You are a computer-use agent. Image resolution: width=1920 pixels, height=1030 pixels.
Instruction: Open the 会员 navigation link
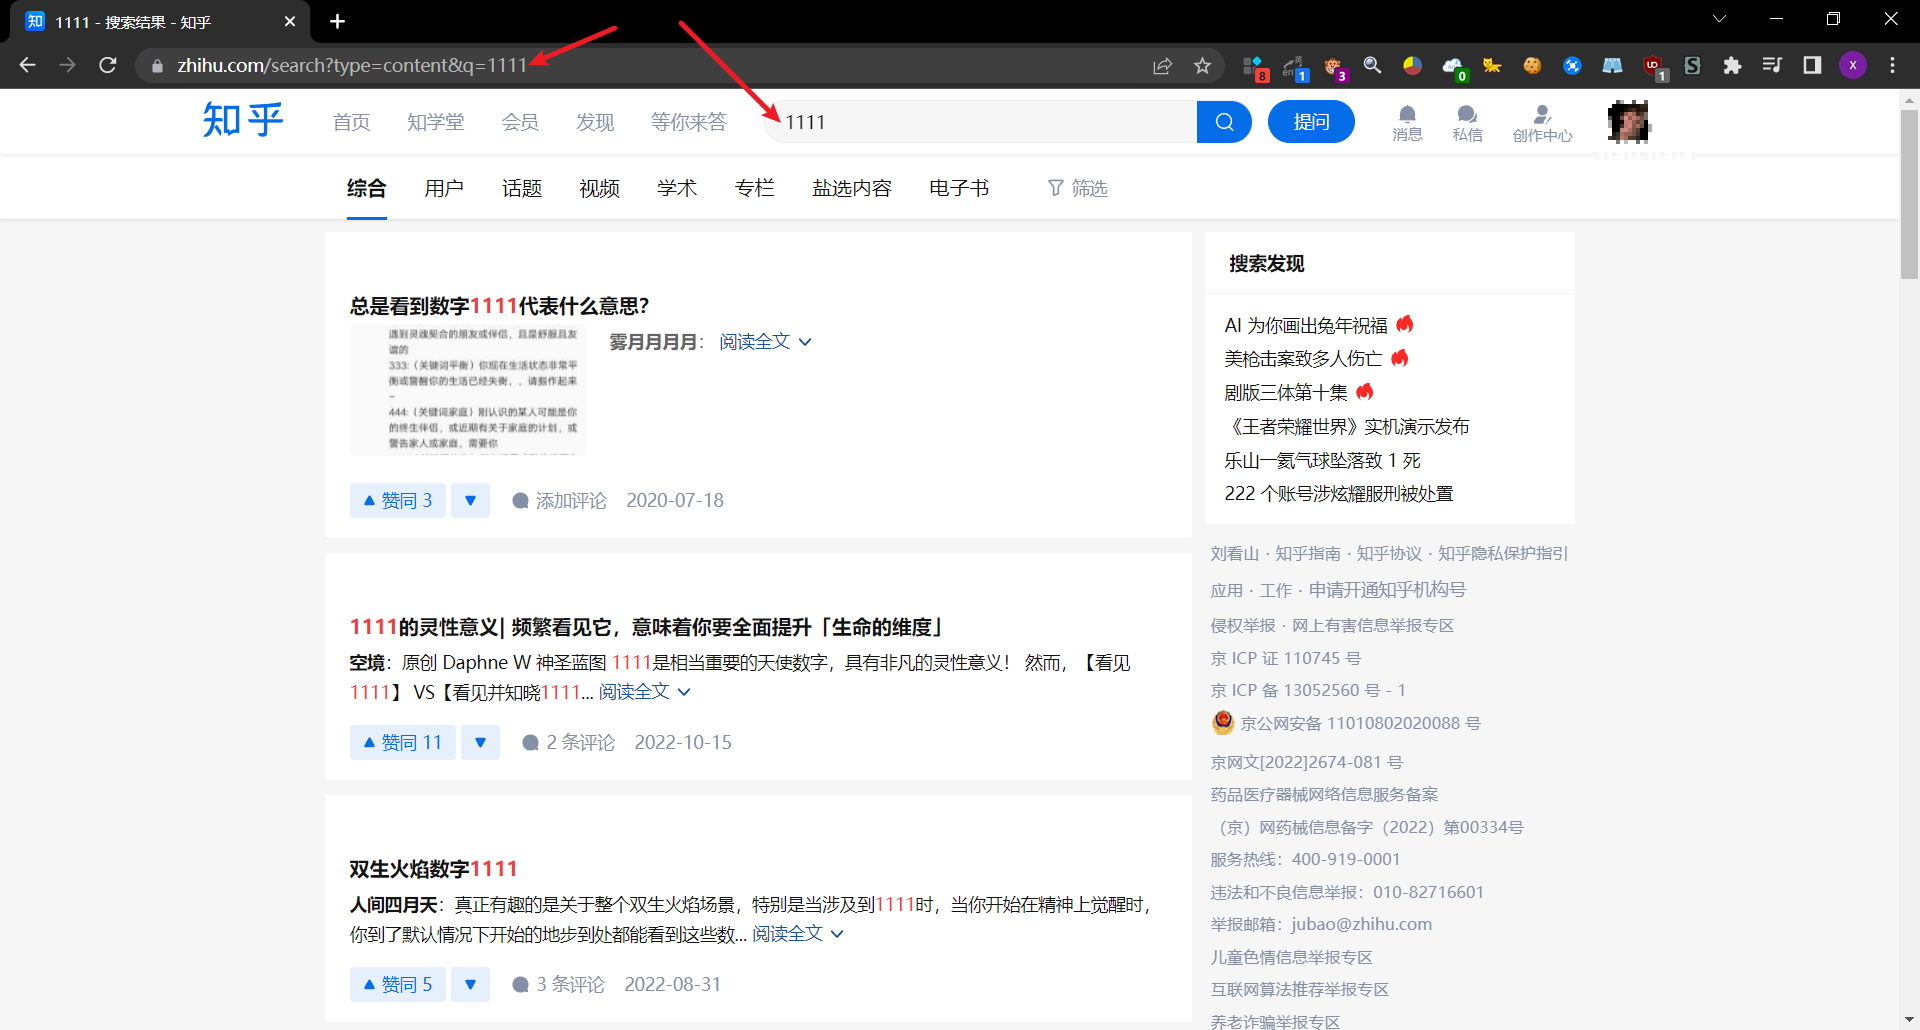coord(520,122)
